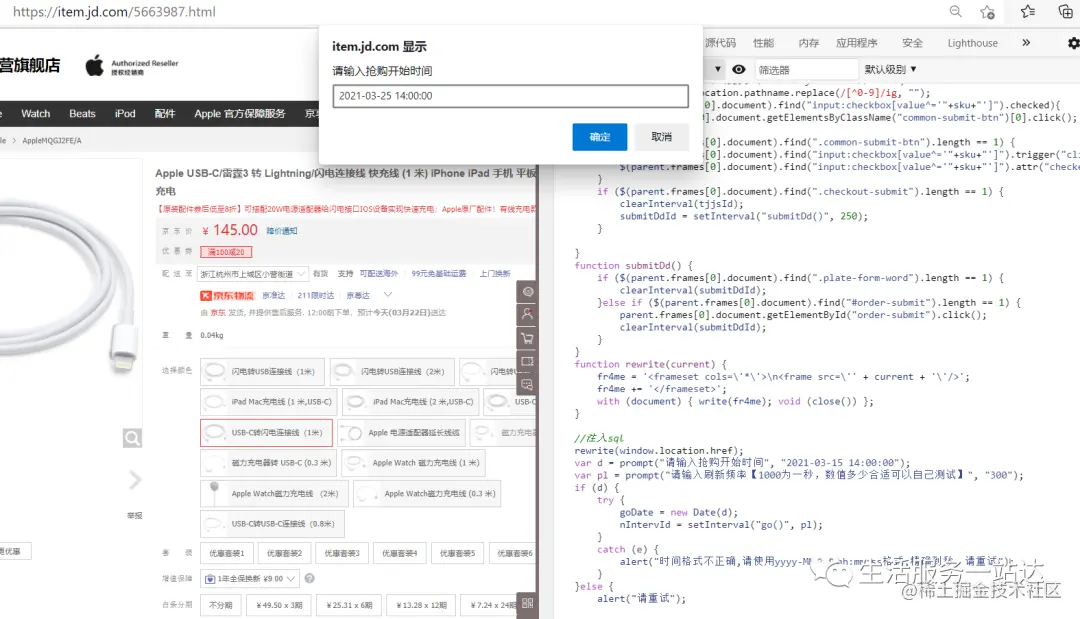The width and height of the screenshot is (1080, 619).
Task: Confirm the prompt with 确定 button
Action: tap(600, 137)
